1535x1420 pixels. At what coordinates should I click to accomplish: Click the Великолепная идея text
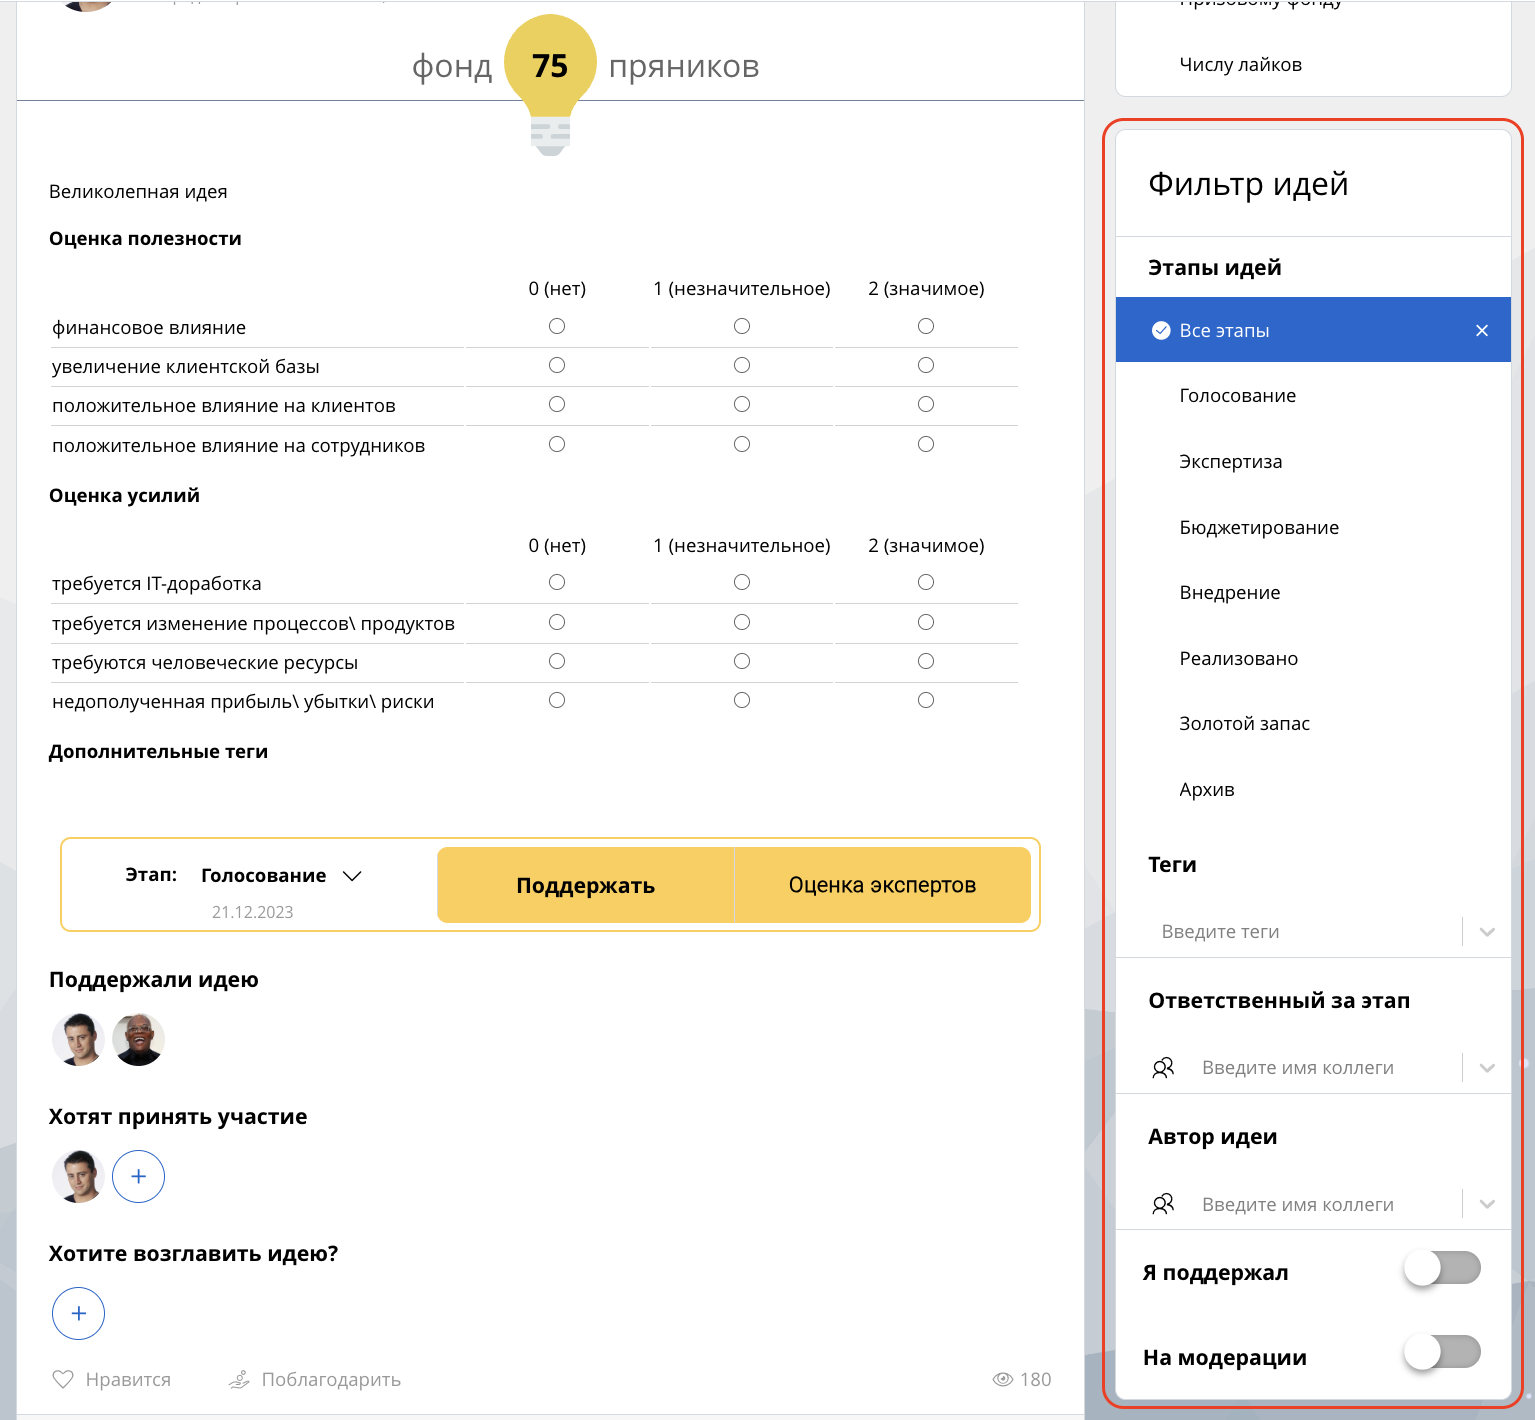(138, 192)
